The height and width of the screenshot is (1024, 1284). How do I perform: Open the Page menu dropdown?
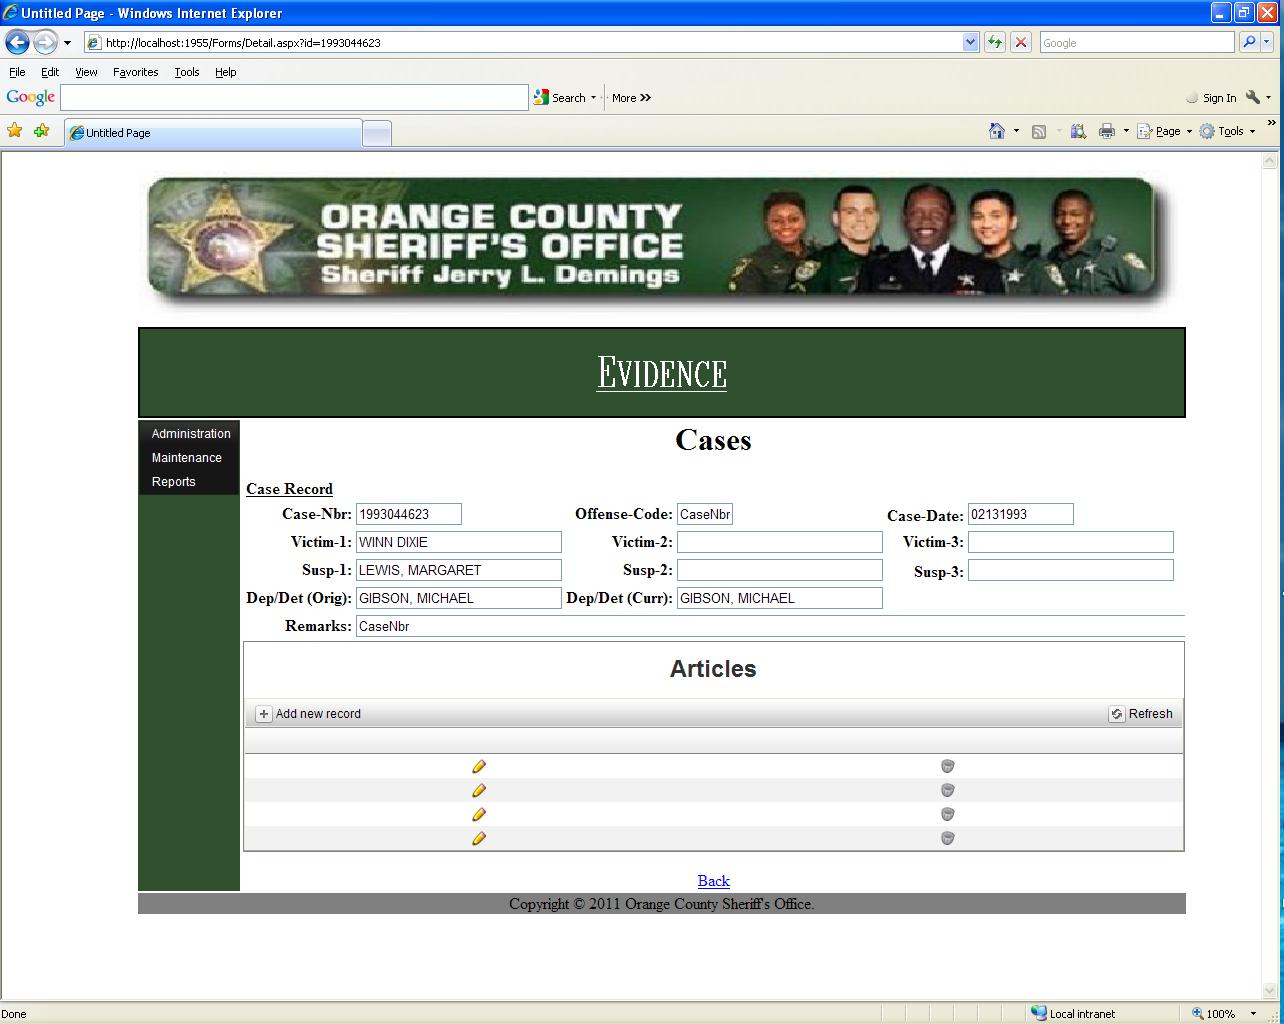(1166, 131)
